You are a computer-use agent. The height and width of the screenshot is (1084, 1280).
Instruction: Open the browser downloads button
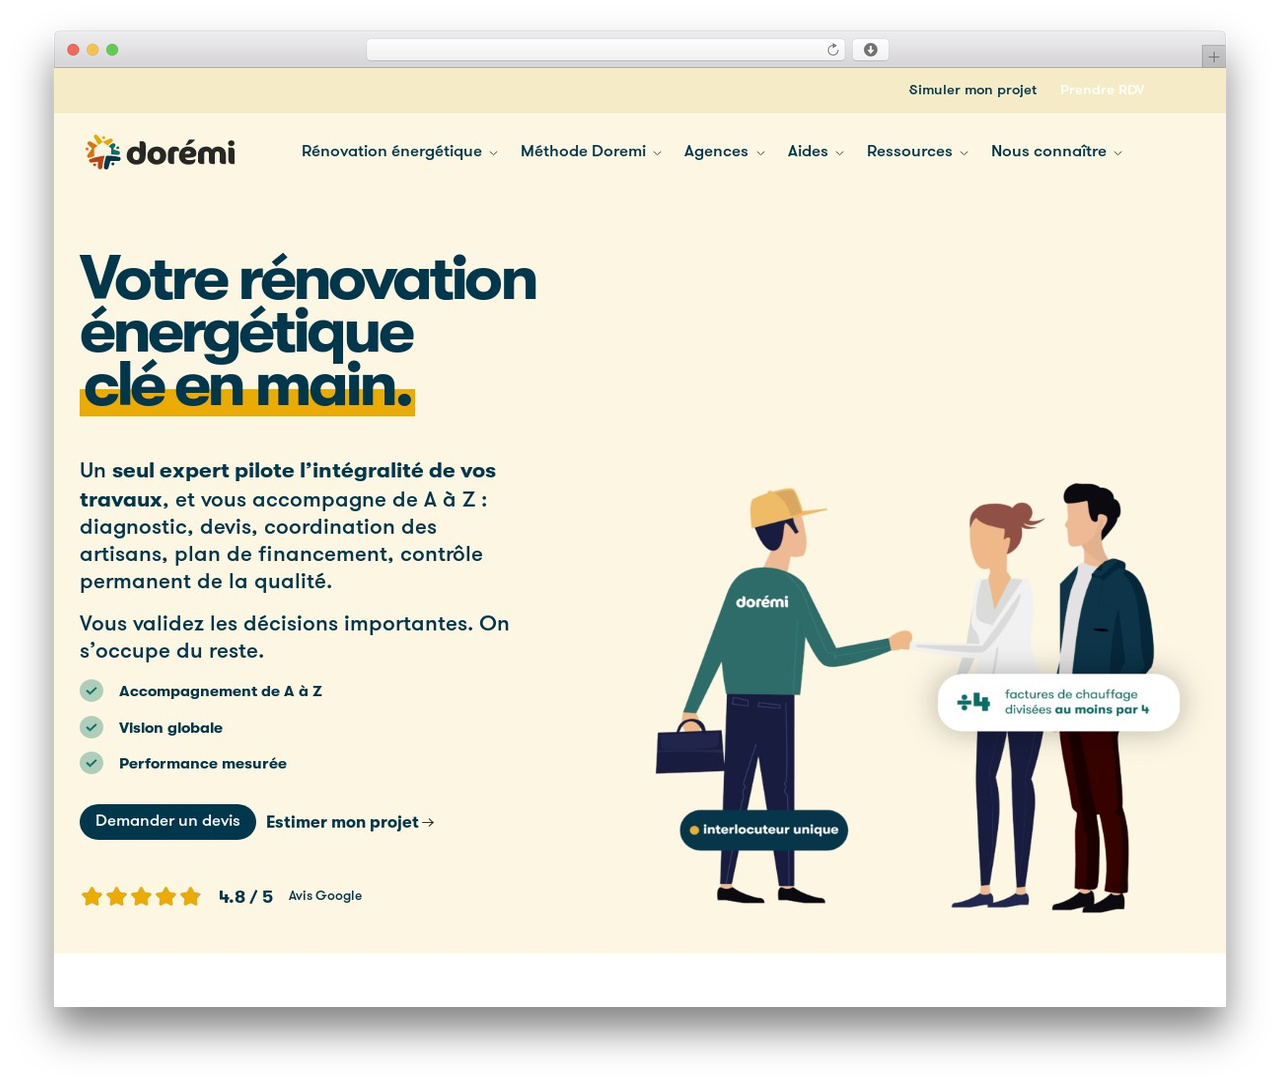870,50
